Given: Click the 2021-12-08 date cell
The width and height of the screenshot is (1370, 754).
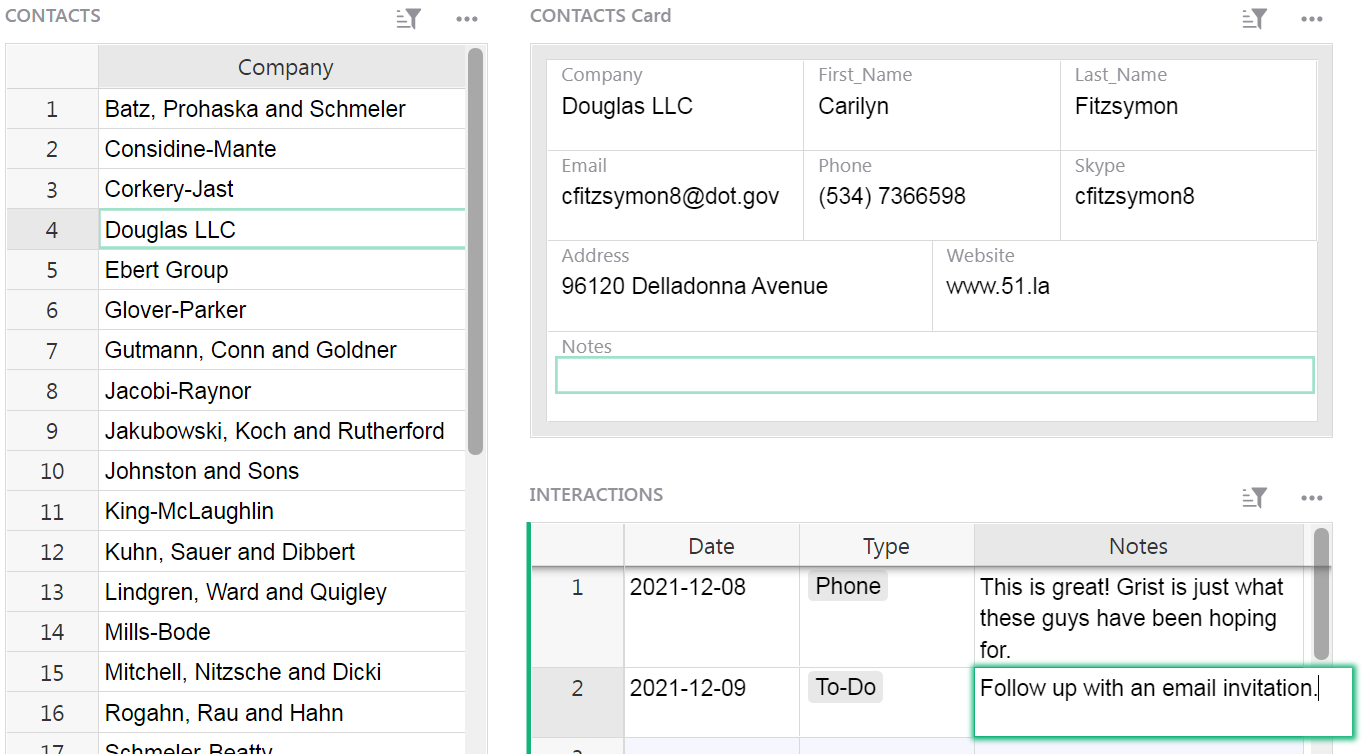Looking at the screenshot, I should coord(688,587).
